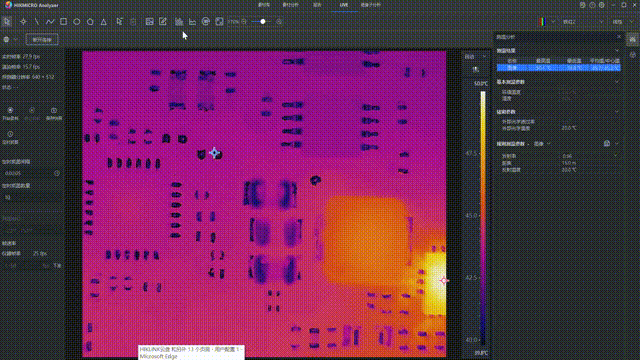Screen dimensions: 640x360
Task: Collapse the section with 20.0 ℃ optics value
Action: 617,112
